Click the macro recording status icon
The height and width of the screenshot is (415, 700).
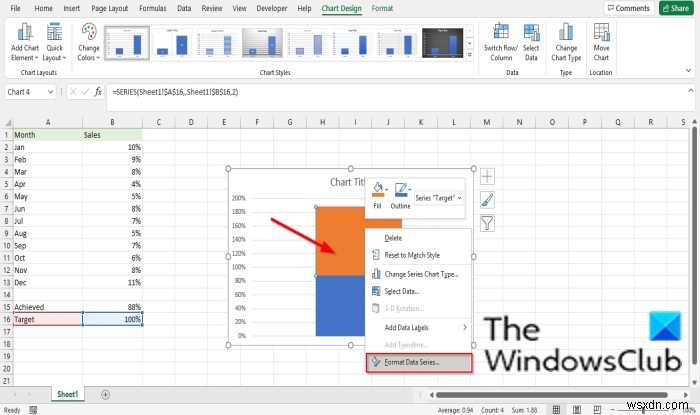[x=33, y=410]
